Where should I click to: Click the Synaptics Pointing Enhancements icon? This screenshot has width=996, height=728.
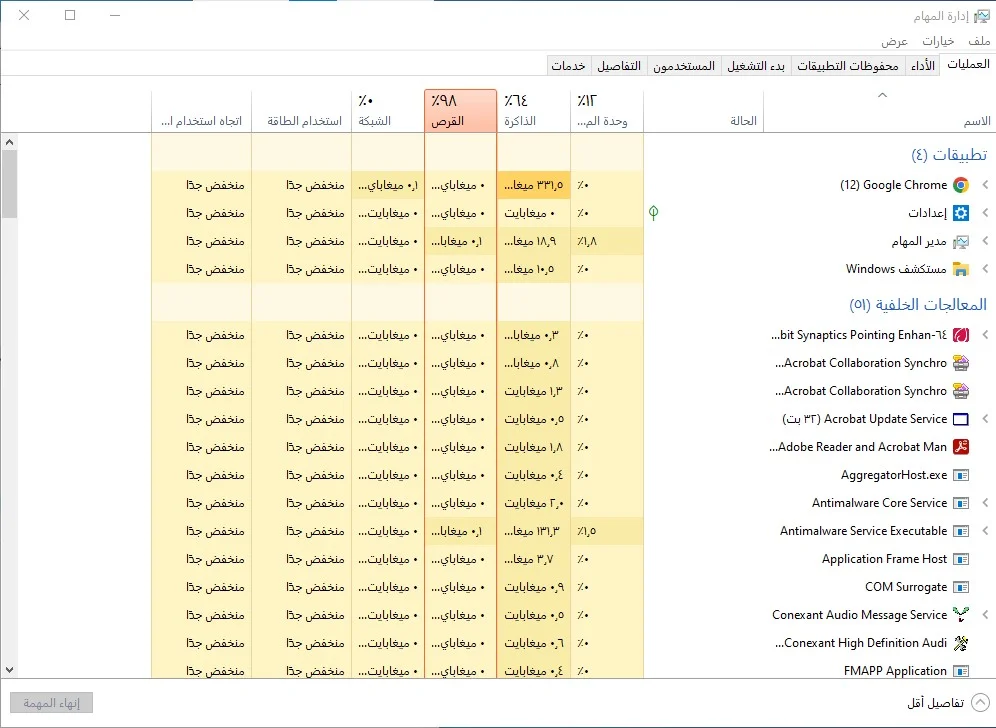(960, 335)
